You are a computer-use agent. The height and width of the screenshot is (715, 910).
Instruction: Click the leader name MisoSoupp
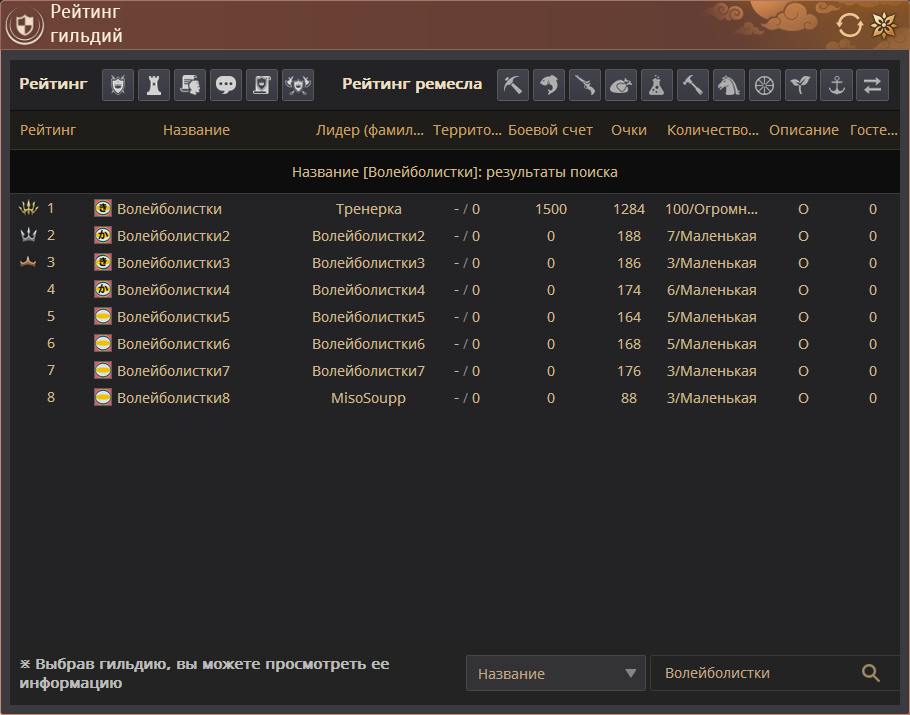tap(369, 398)
